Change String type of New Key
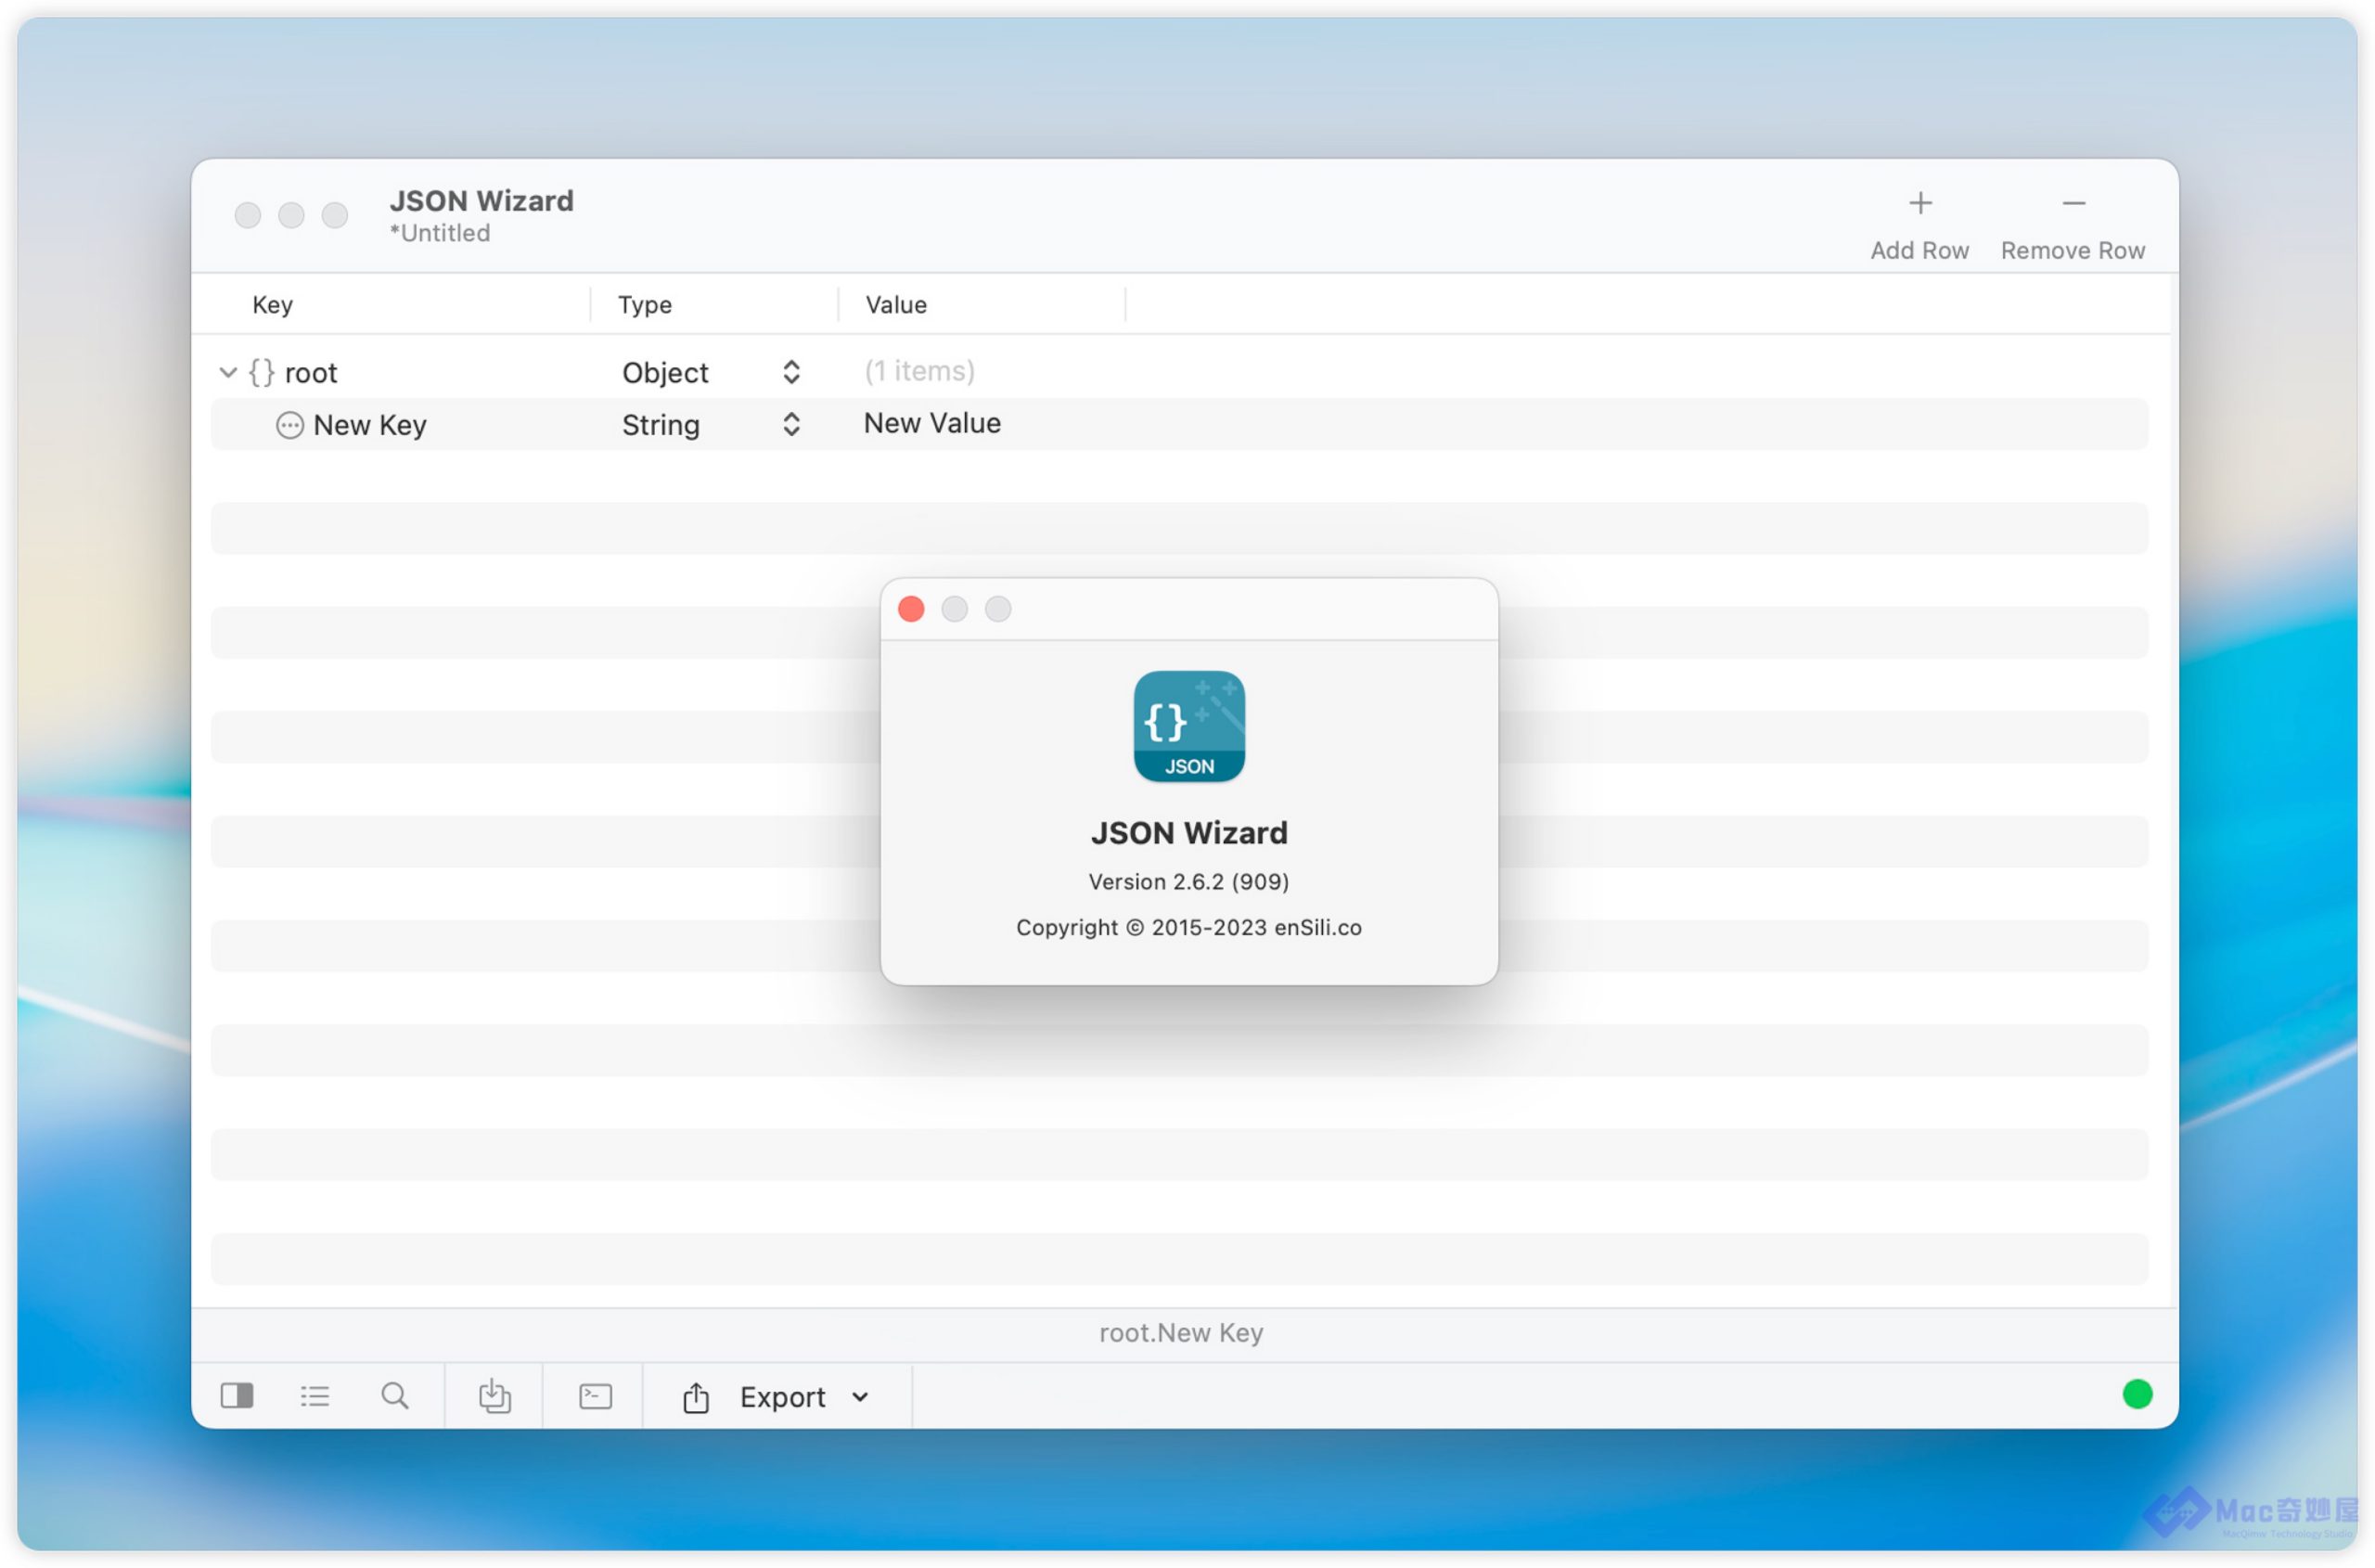This screenshot has width=2375, height=1568. point(790,425)
